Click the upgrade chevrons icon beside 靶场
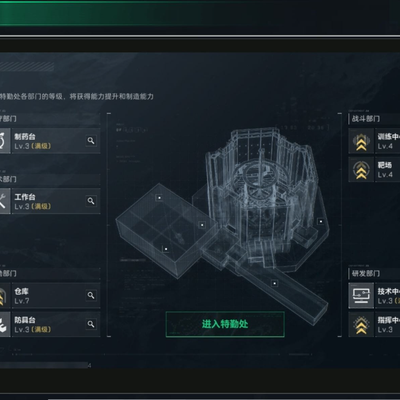Image resolution: width=400 pixels, height=400 pixels. click(x=361, y=170)
